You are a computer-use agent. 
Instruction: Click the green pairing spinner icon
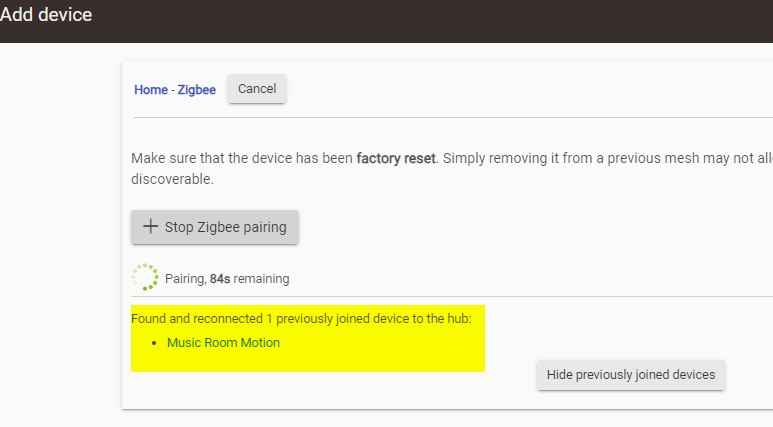coord(145,277)
